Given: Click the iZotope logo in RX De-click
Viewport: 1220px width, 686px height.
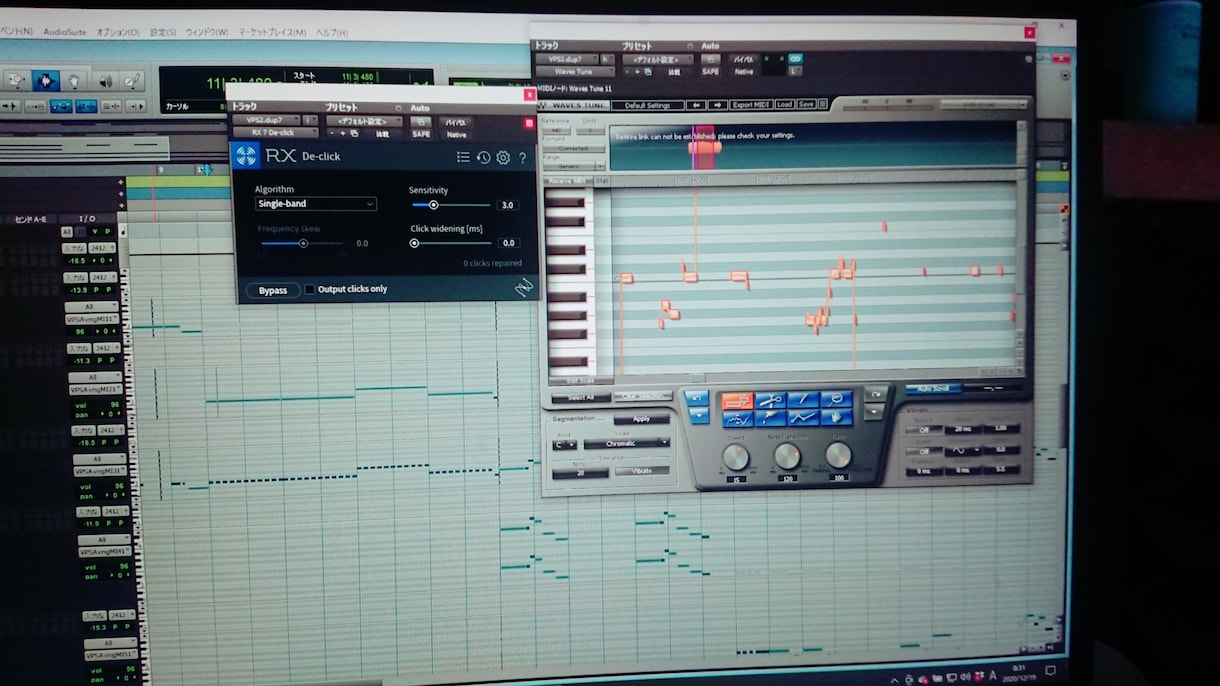Looking at the screenshot, I should tap(246, 155).
